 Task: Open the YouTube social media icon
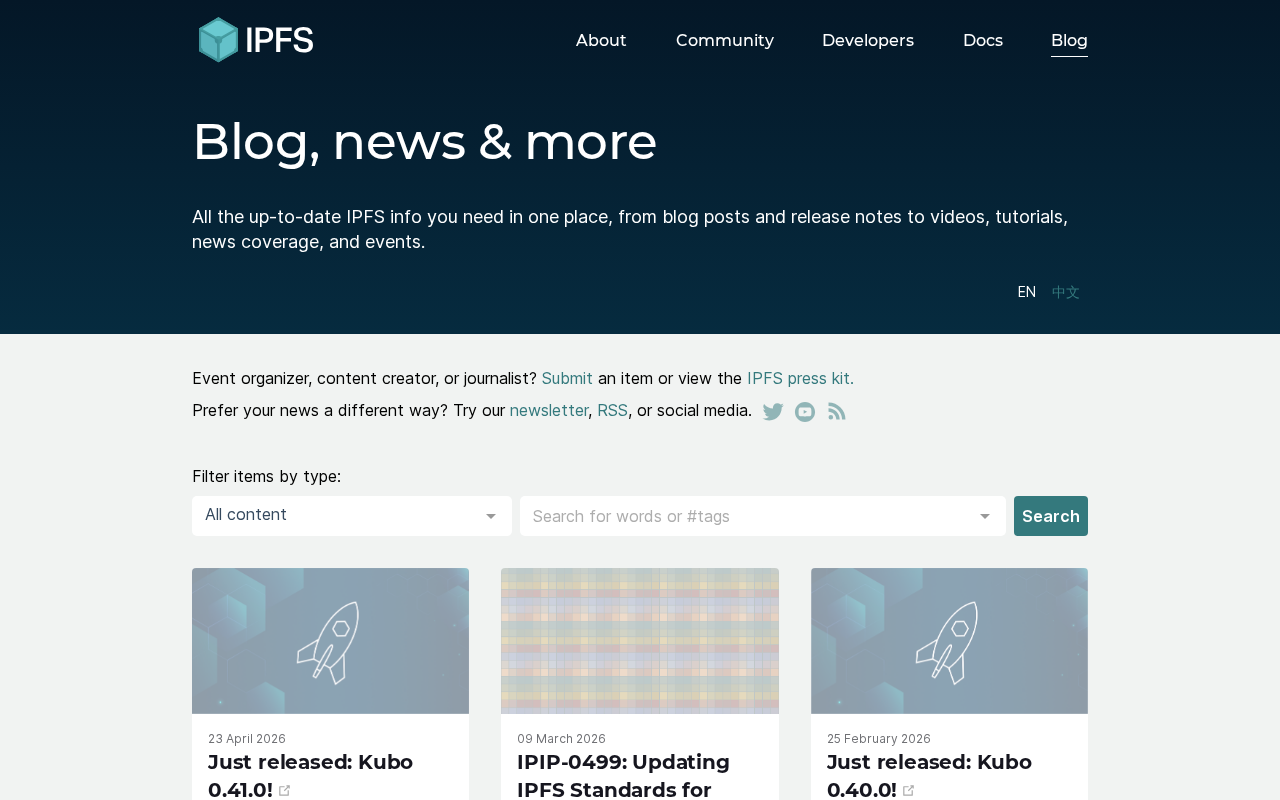click(x=805, y=412)
